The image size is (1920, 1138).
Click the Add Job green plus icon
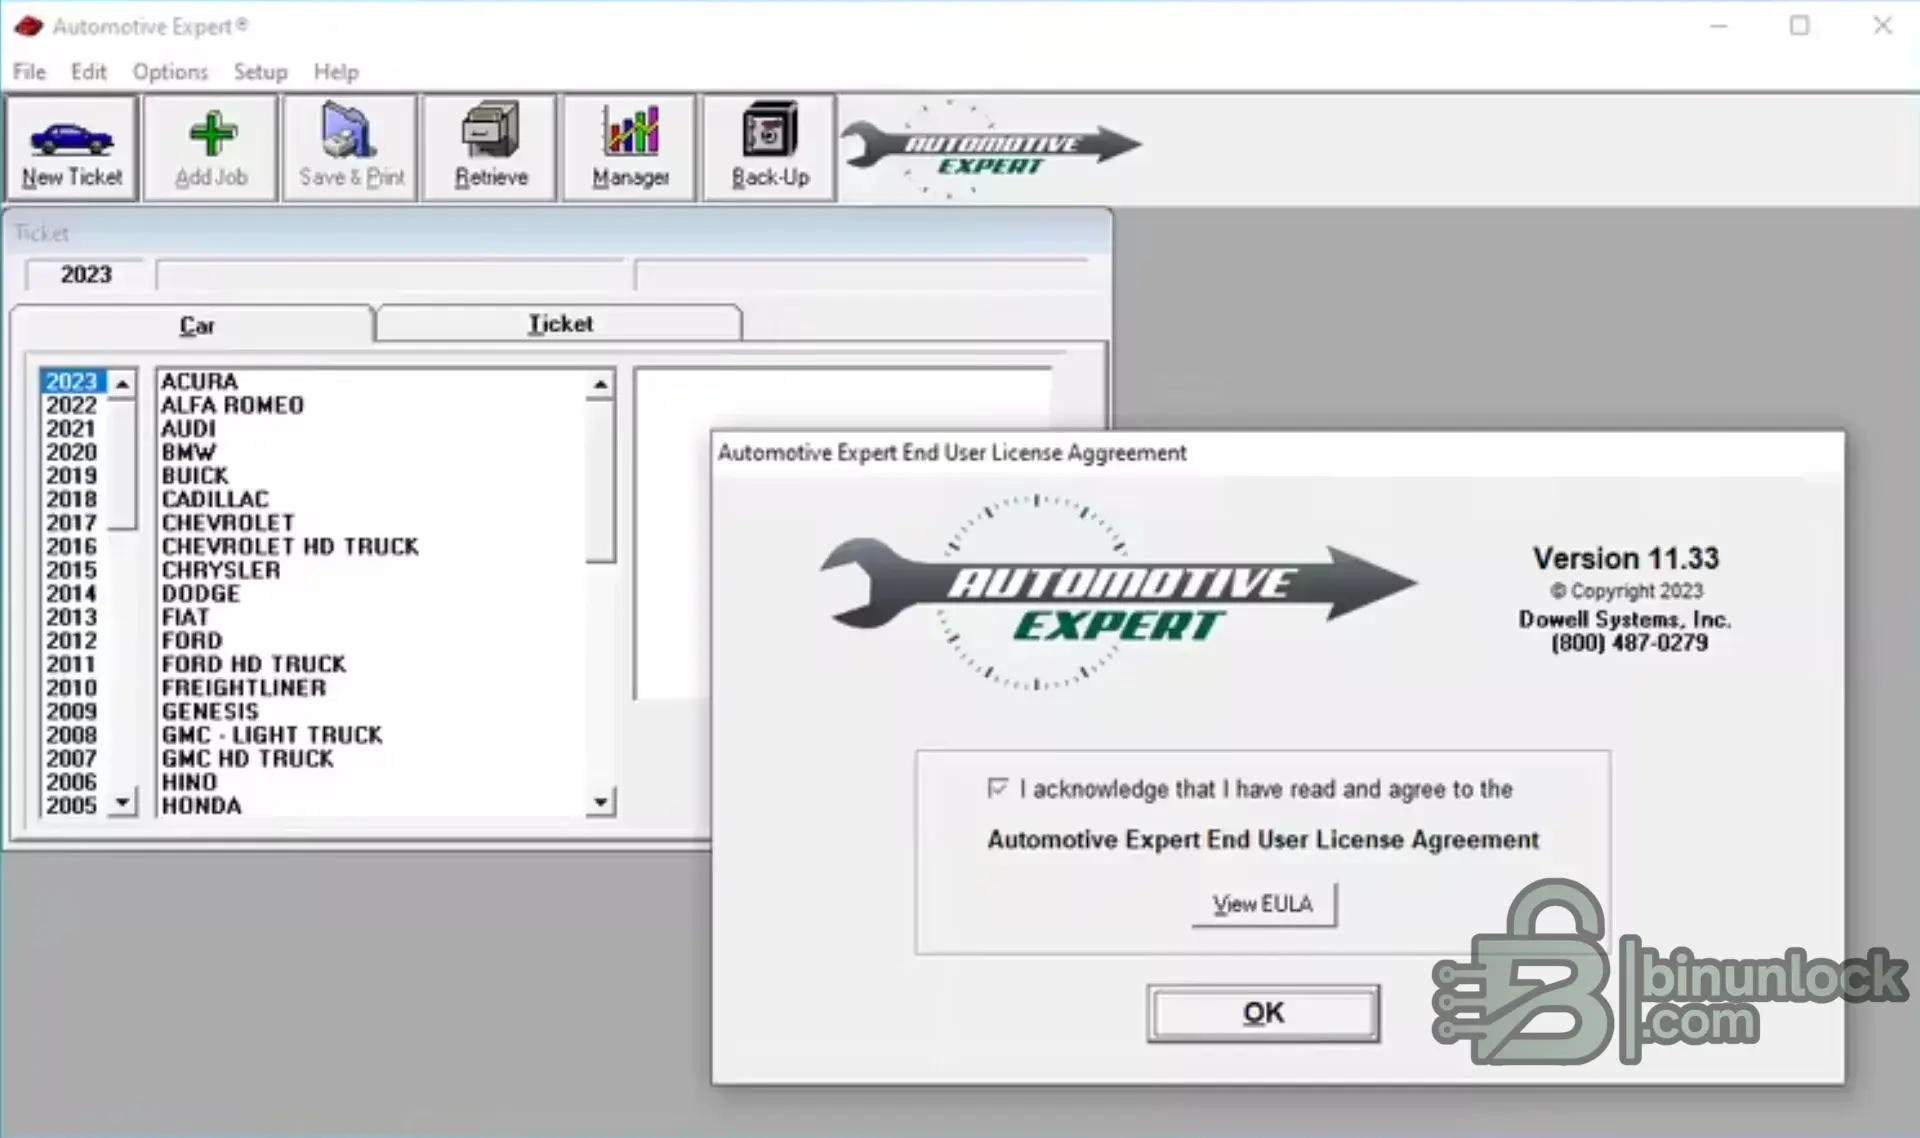tap(211, 148)
